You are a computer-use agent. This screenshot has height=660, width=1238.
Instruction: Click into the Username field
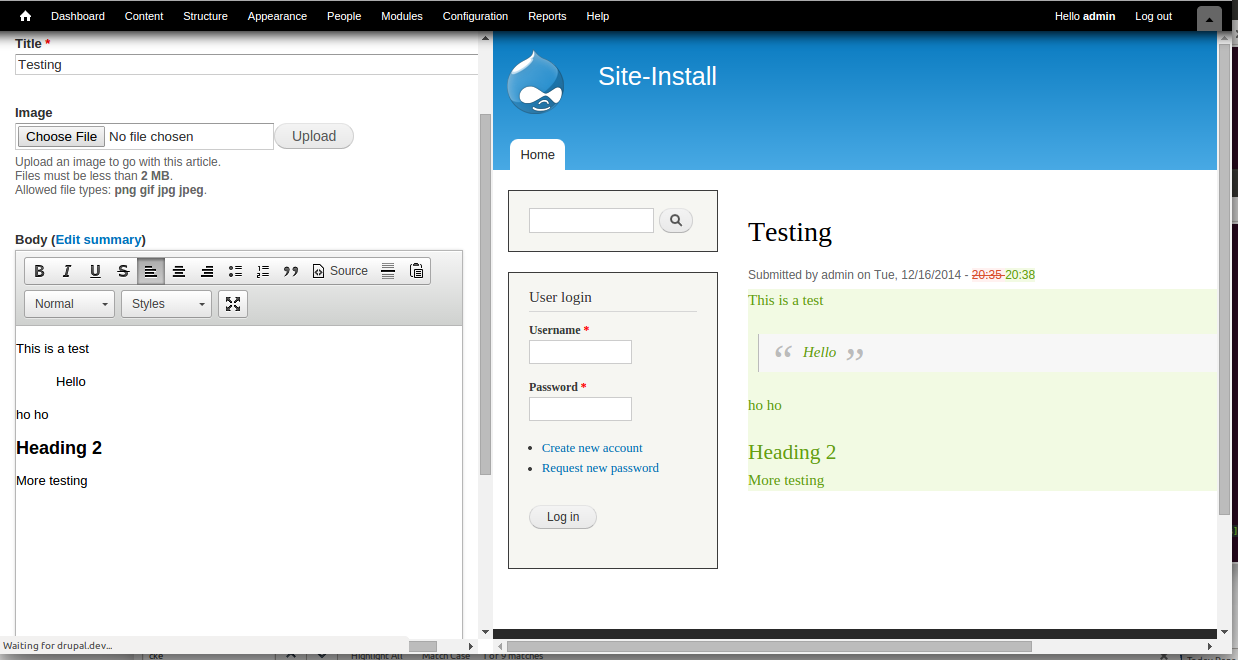click(x=580, y=352)
